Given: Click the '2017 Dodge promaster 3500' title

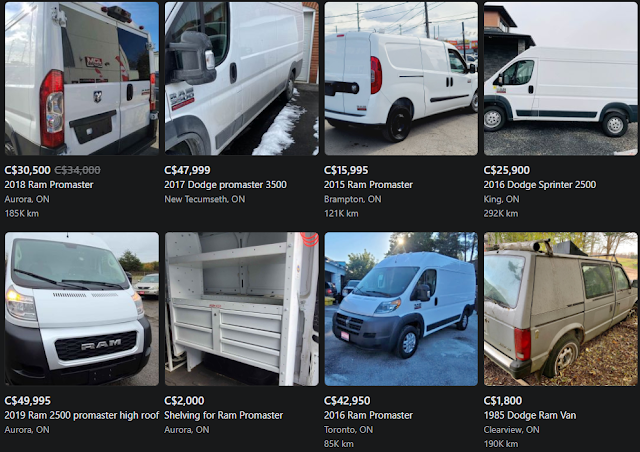Looking at the screenshot, I should pyautogui.click(x=225, y=185).
